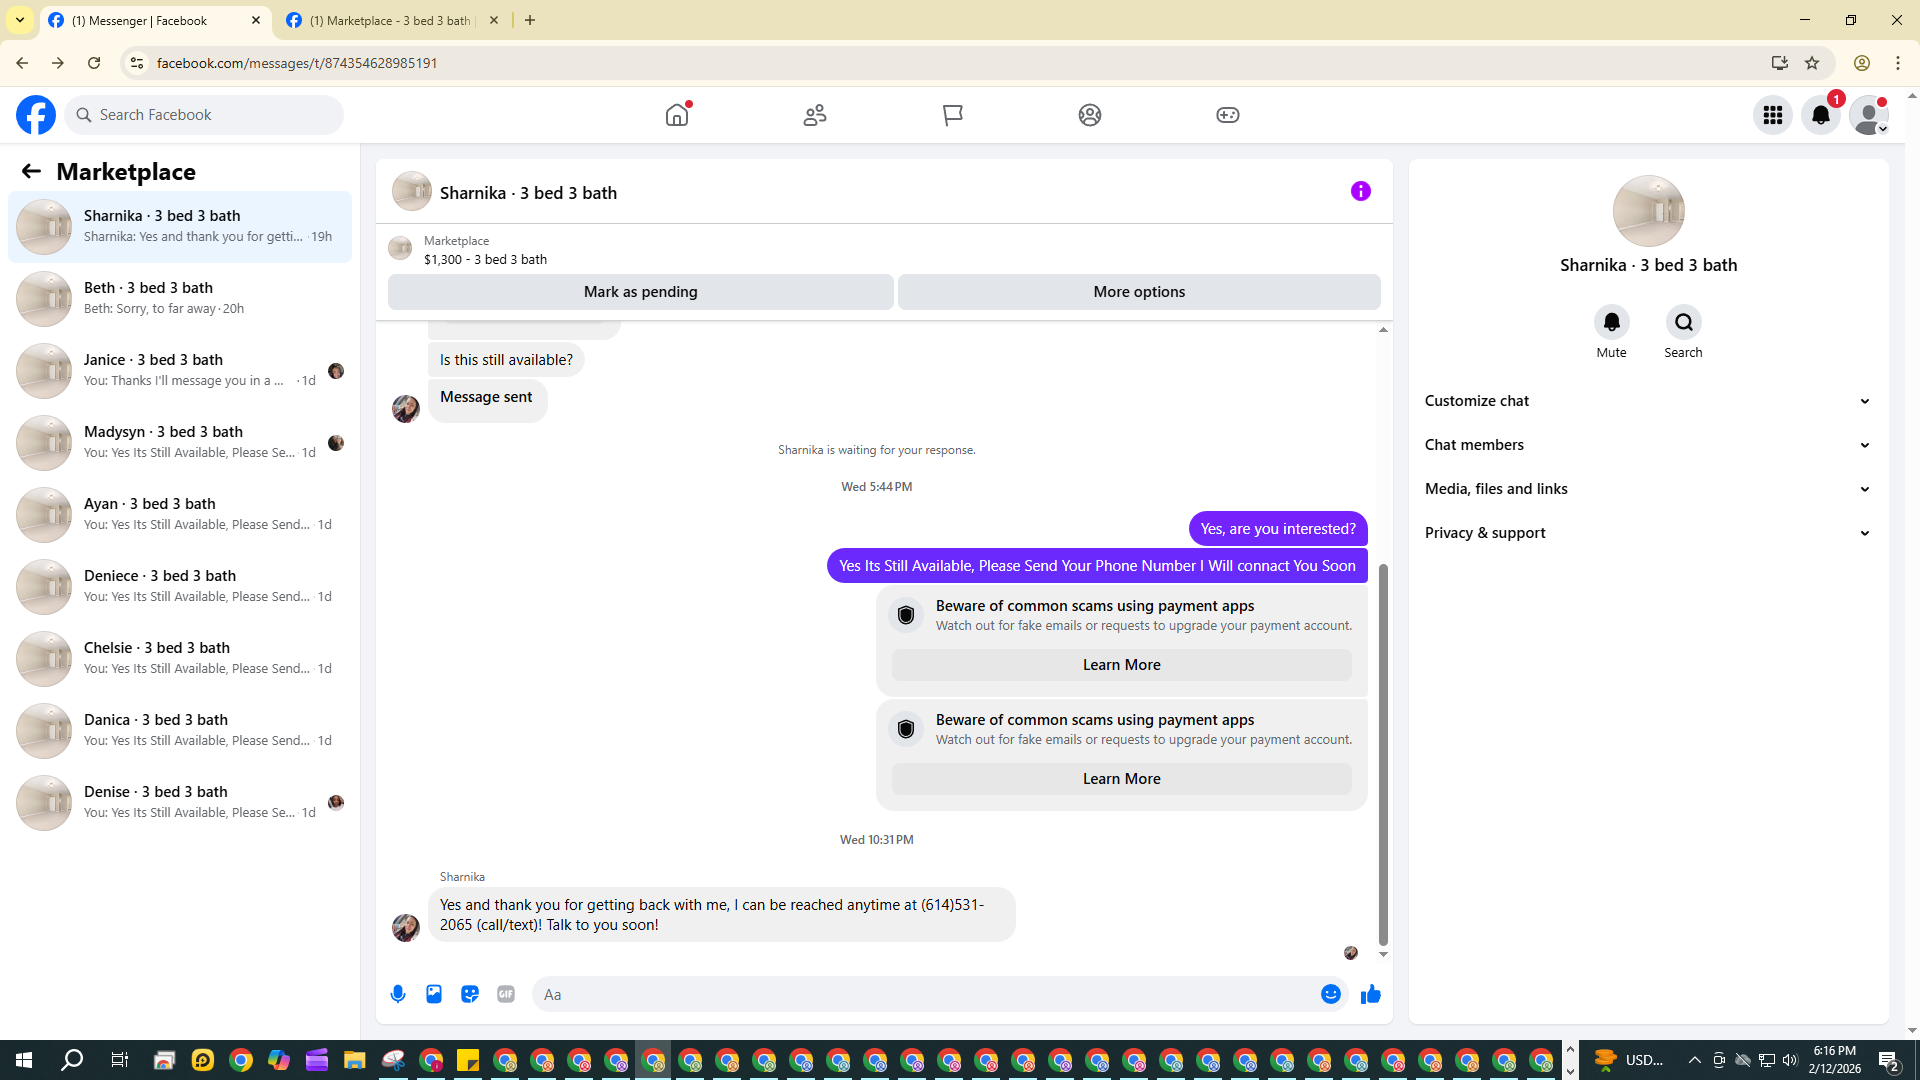Viewport: 1920px width, 1080px height.
Task: Open More options for the listing
Action: pyautogui.click(x=1139, y=292)
